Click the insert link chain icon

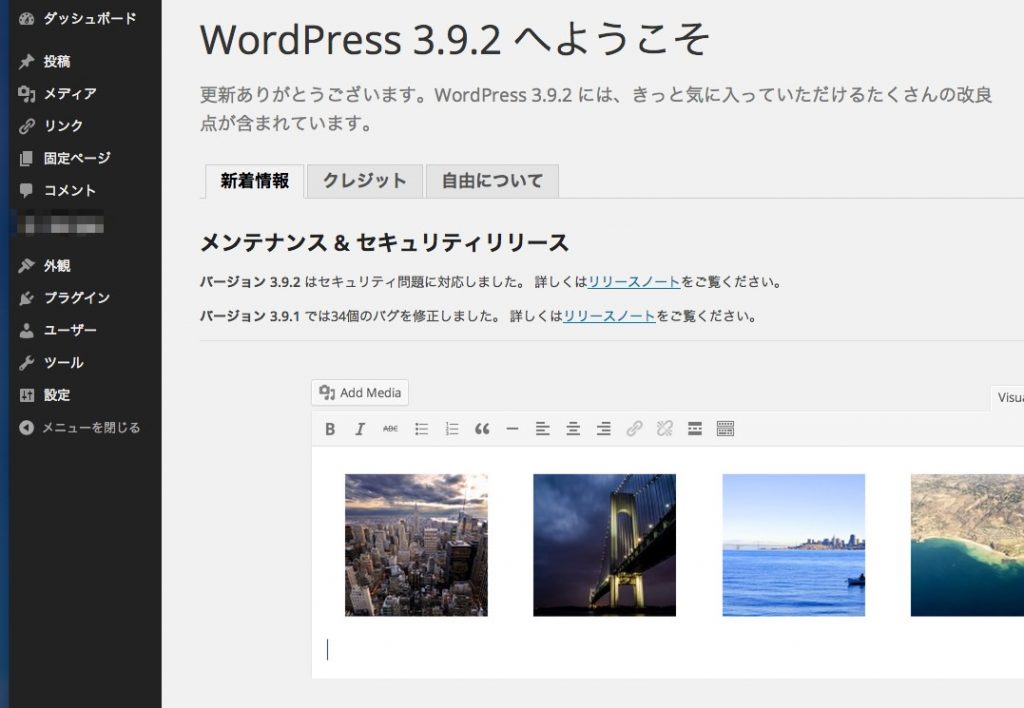tap(634, 429)
